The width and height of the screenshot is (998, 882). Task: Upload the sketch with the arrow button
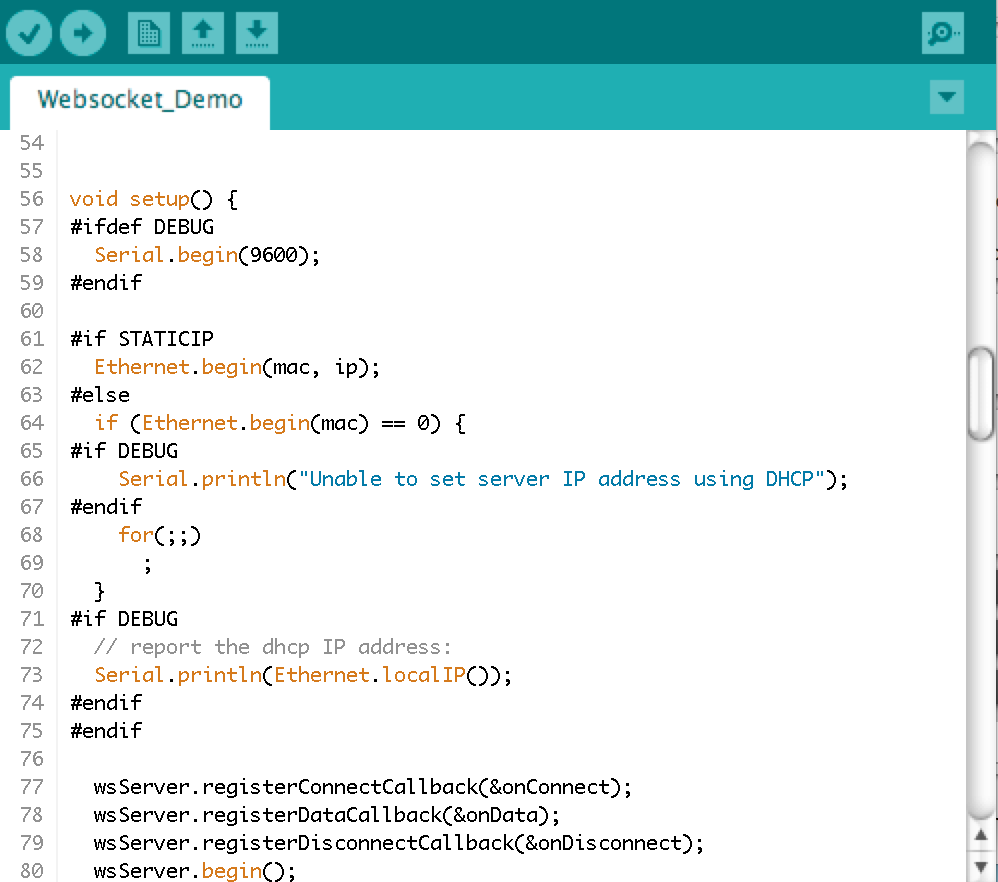click(x=83, y=33)
